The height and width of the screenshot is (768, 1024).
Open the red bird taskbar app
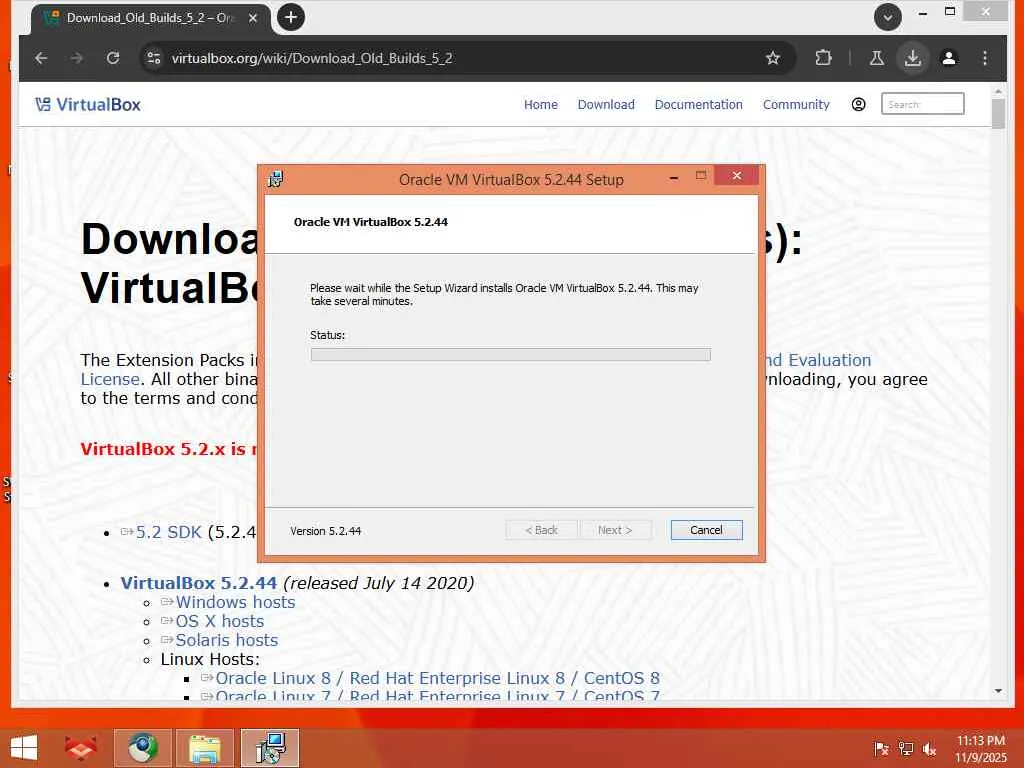pos(81,748)
